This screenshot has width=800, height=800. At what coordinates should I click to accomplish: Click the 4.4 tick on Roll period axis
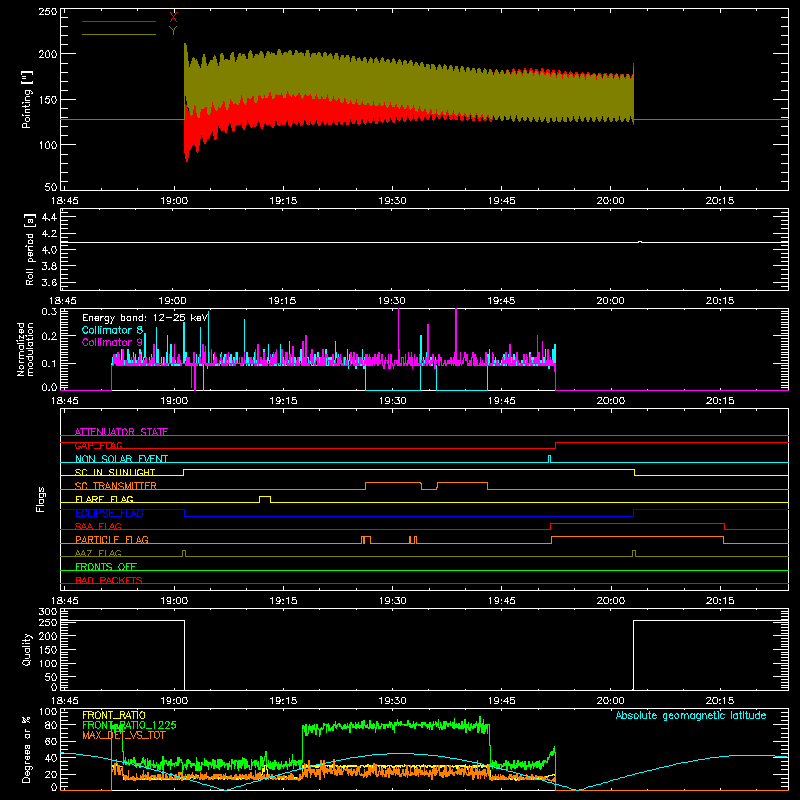click(x=48, y=217)
